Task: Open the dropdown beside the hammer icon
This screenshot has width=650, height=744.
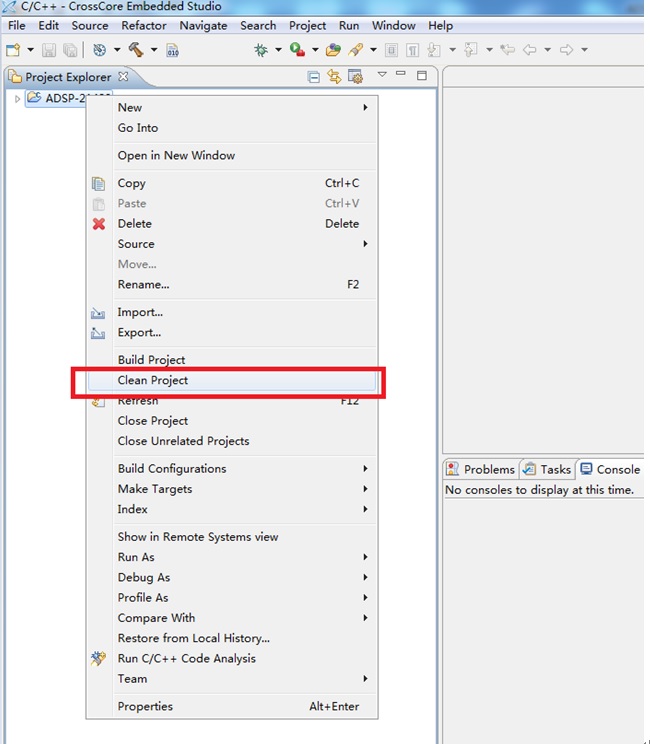Action: pyautogui.click(x=154, y=50)
